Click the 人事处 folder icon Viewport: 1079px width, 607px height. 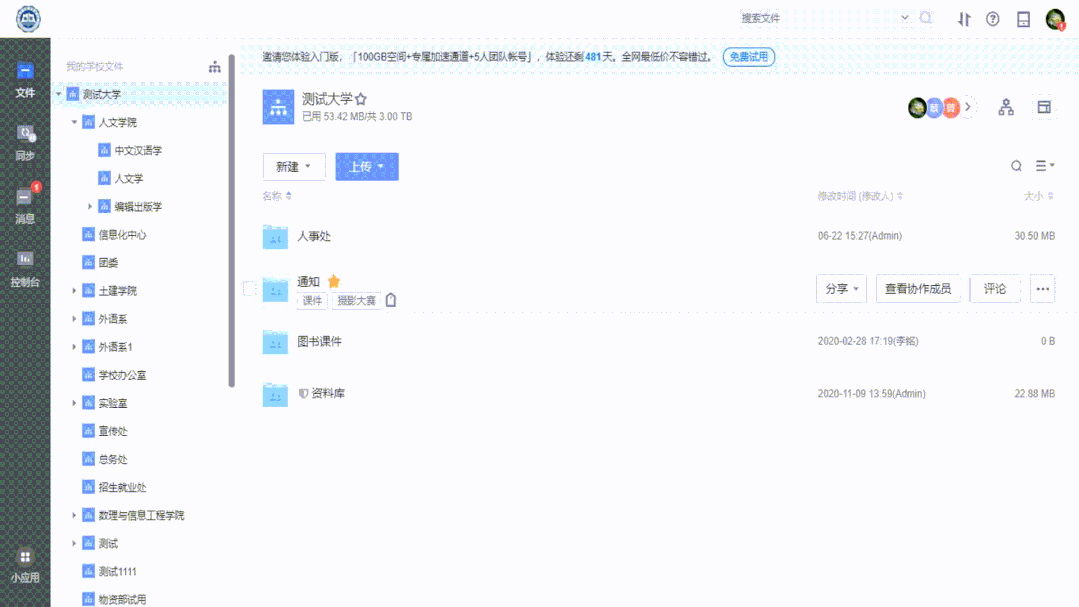275,236
